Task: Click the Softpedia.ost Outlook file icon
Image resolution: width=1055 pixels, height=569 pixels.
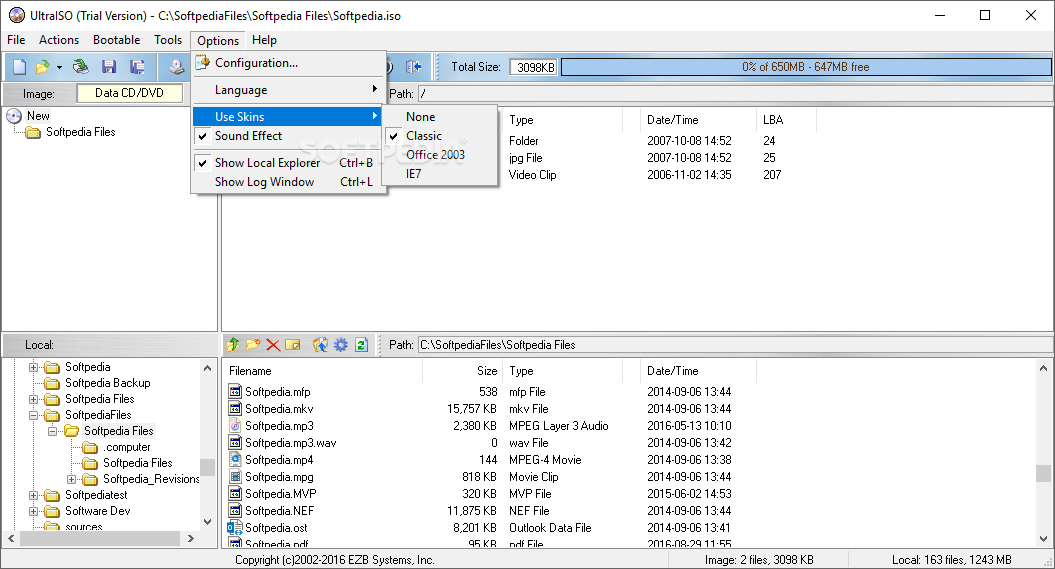Action: [235, 528]
